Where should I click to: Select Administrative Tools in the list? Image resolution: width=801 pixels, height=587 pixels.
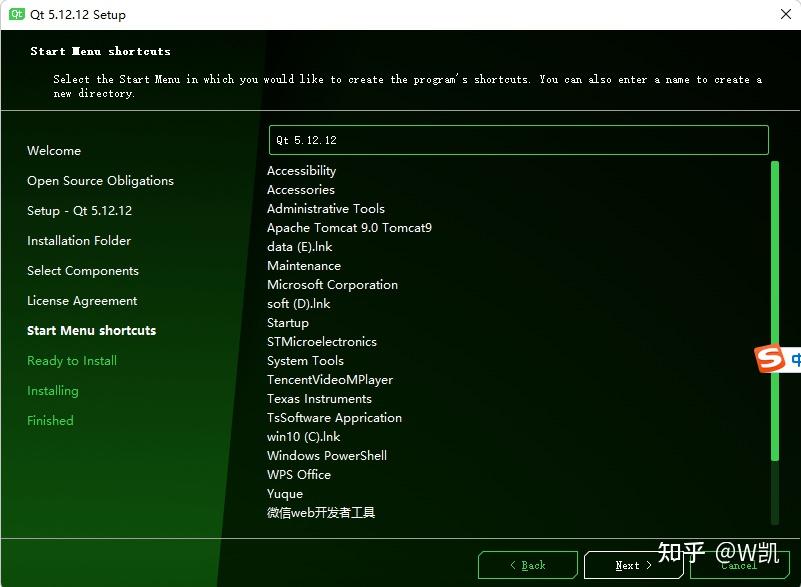tap(326, 208)
